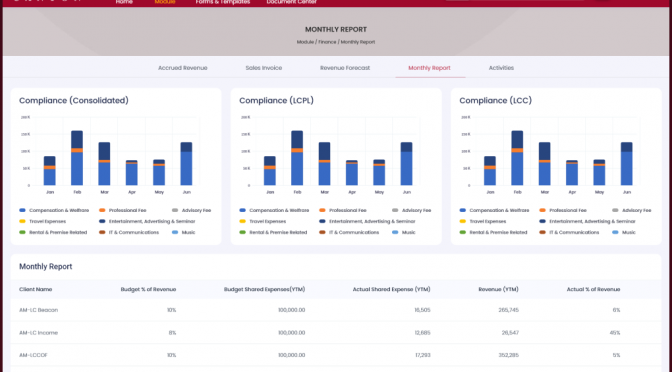This screenshot has height=372, width=672.
Task: Click Music legend marker in Consolidated chart
Action: pyautogui.click(x=175, y=232)
